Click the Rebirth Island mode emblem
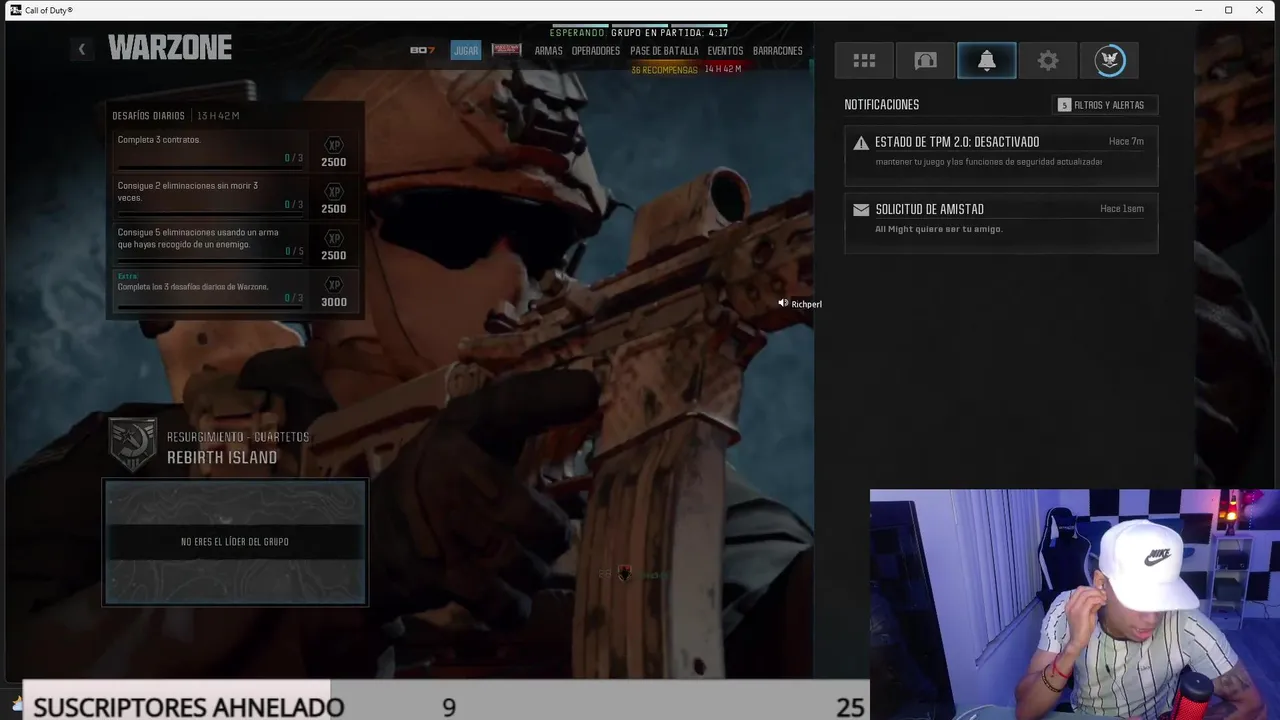The image size is (1280, 720). pos(133,444)
